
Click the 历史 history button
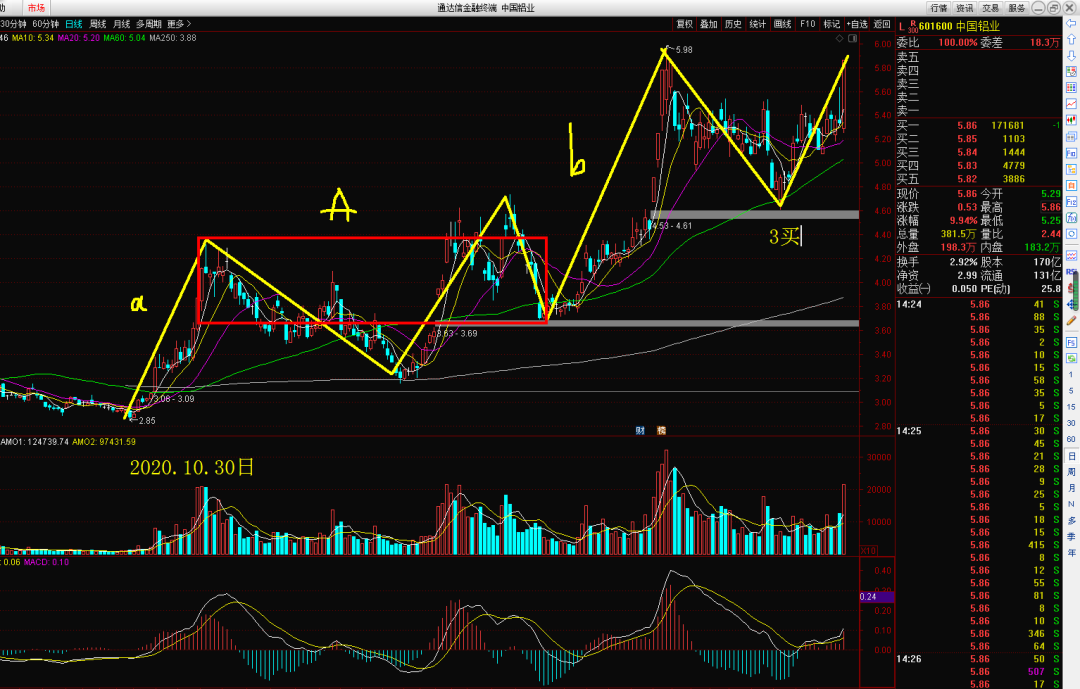(x=733, y=24)
